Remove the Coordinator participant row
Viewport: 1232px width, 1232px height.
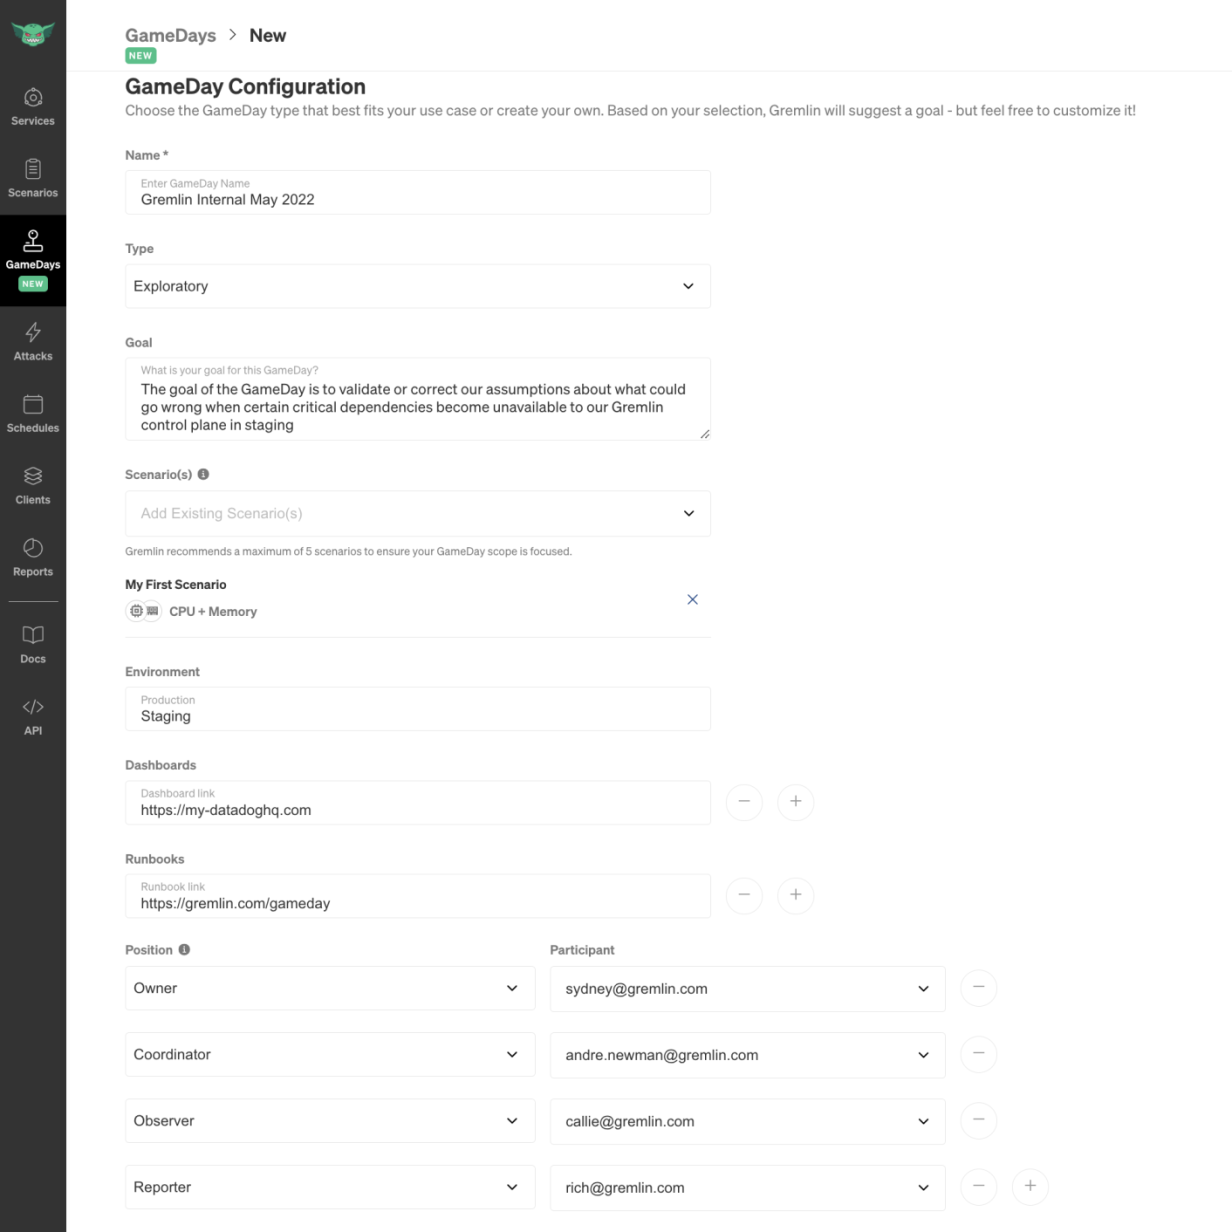pos(979,1054)
